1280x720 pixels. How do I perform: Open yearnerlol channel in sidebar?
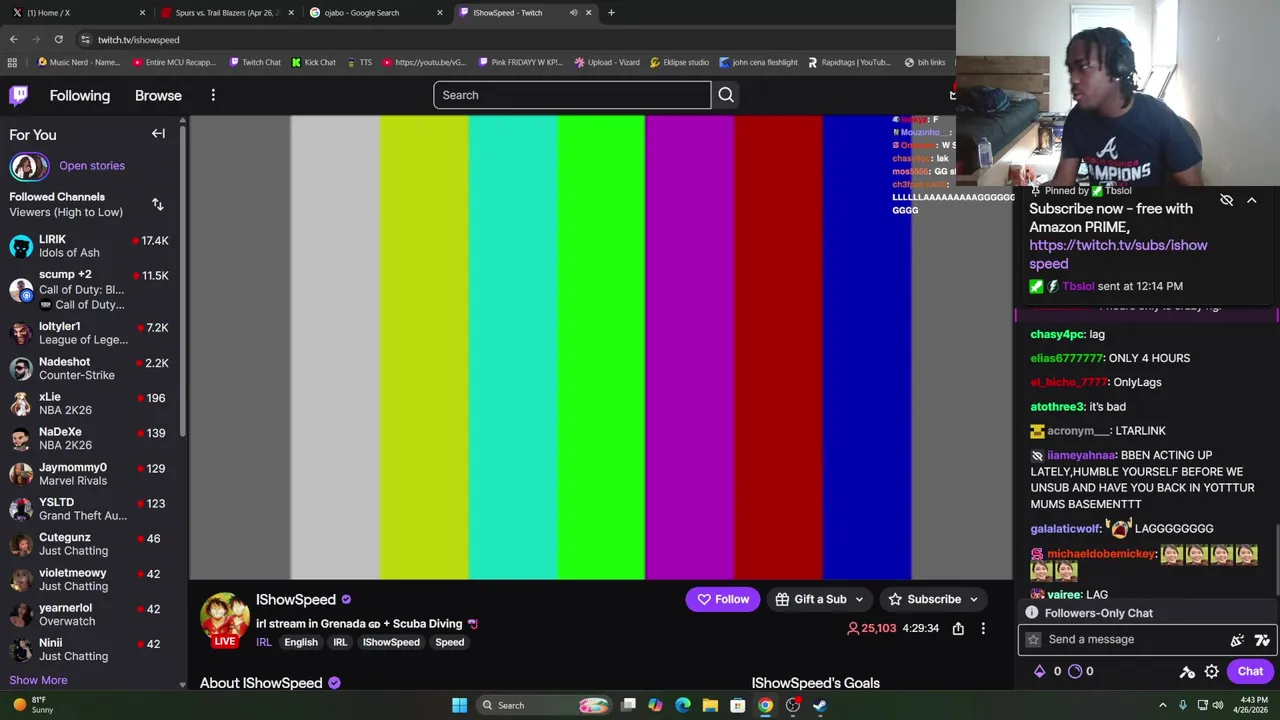(90, 614)
